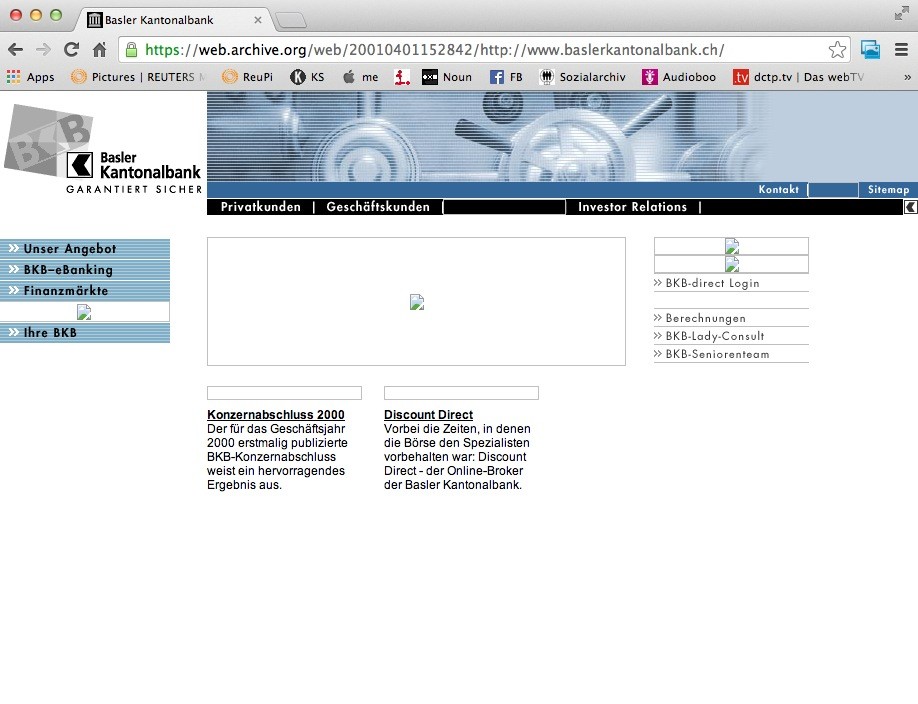Viewport: 918px width, 704px height.
Task: Go back to the previous page
Action: click(x=16, y=50)
